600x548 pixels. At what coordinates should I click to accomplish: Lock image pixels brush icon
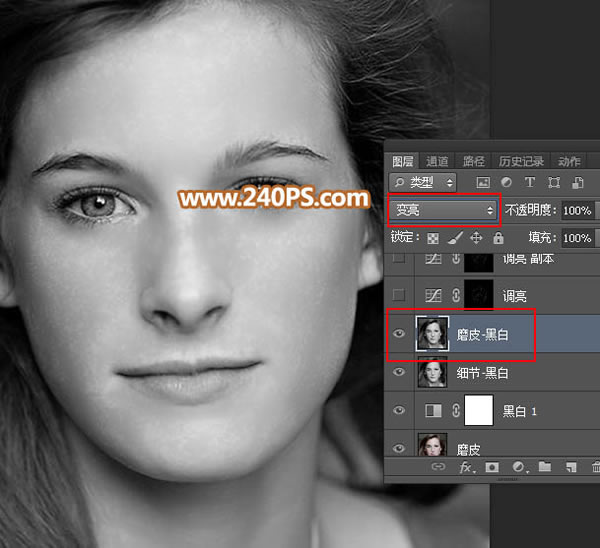click(455, 238)
